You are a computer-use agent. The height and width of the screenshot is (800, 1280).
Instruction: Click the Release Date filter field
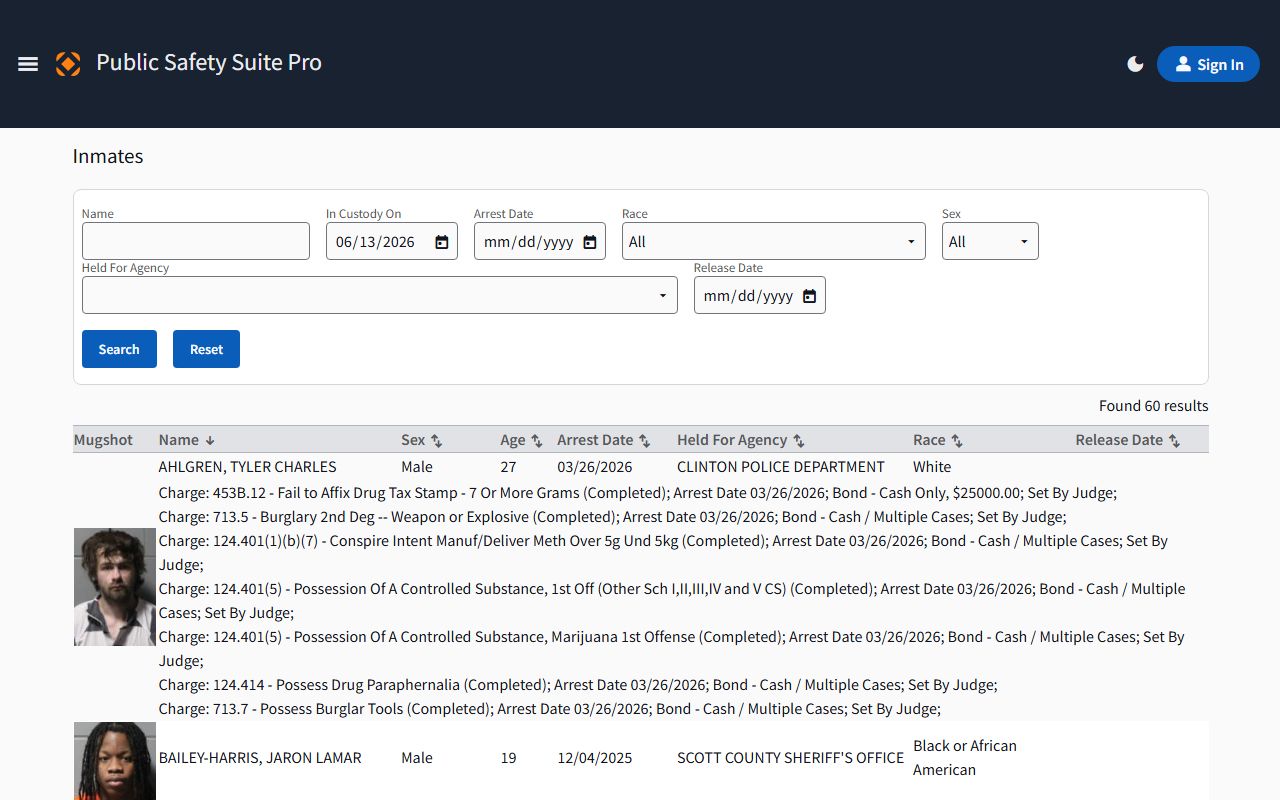point(760,295)
